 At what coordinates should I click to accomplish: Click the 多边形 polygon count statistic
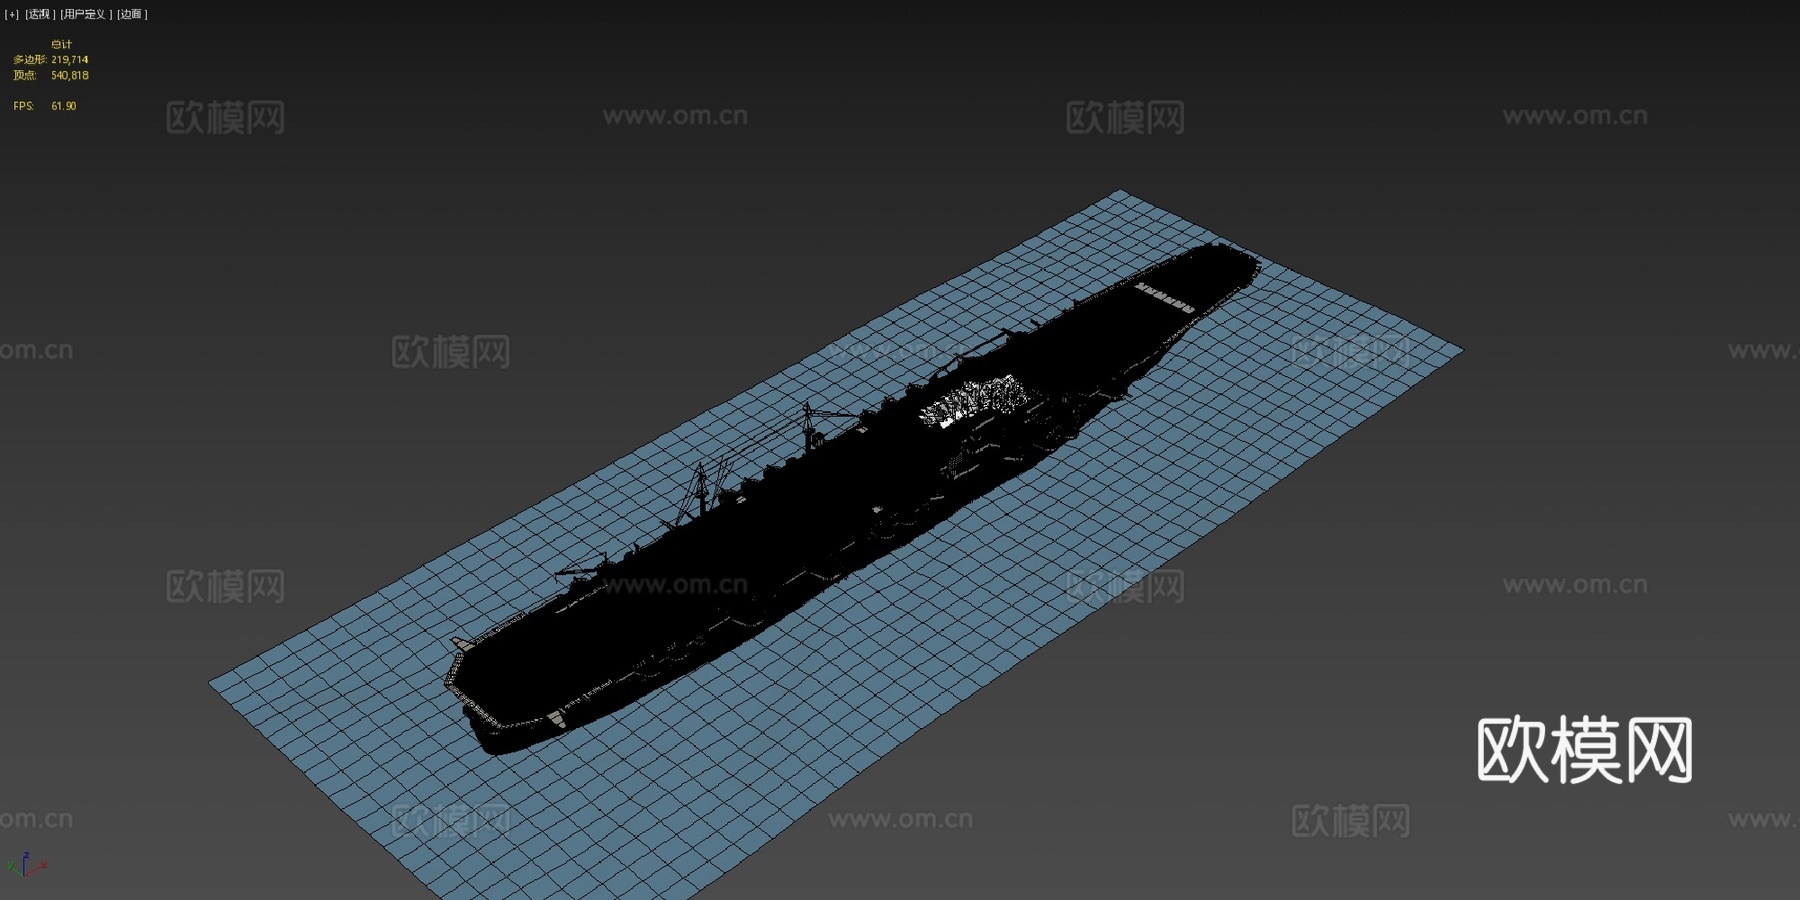pyautogui.click(x=48, y=59)
